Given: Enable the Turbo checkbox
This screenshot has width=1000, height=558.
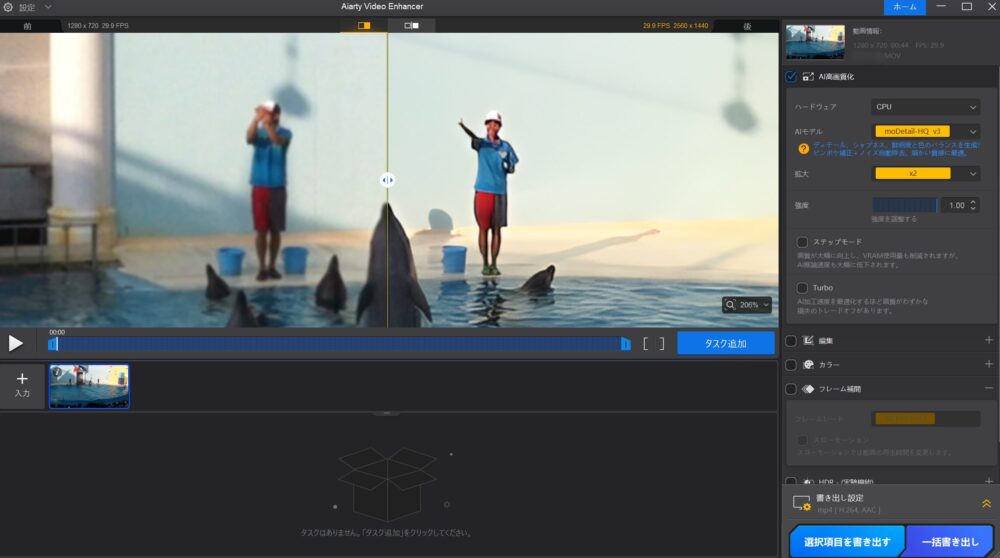Looking at the screenshot, I should click(x=803, y=288).
